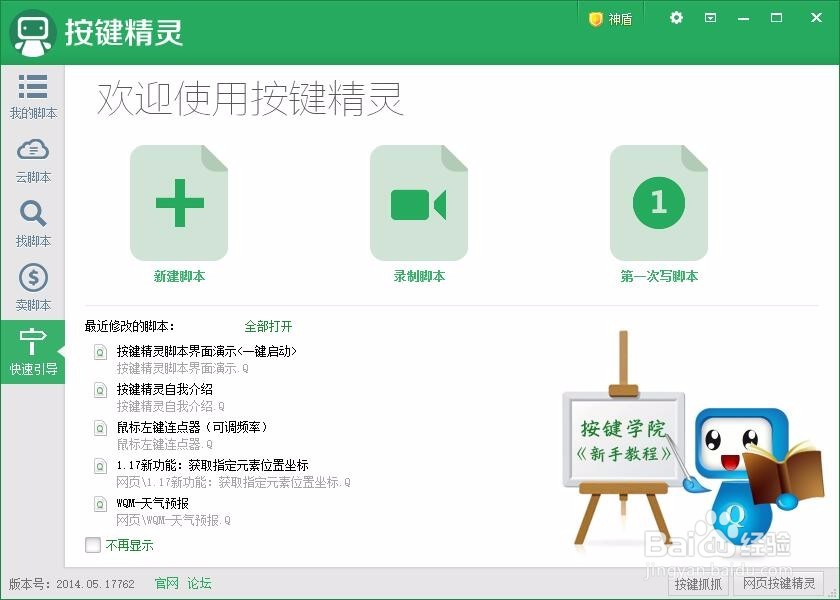The image size is (840, 600).
Task: Click 全部打开 to open all scripts
Action: [268, 326]
